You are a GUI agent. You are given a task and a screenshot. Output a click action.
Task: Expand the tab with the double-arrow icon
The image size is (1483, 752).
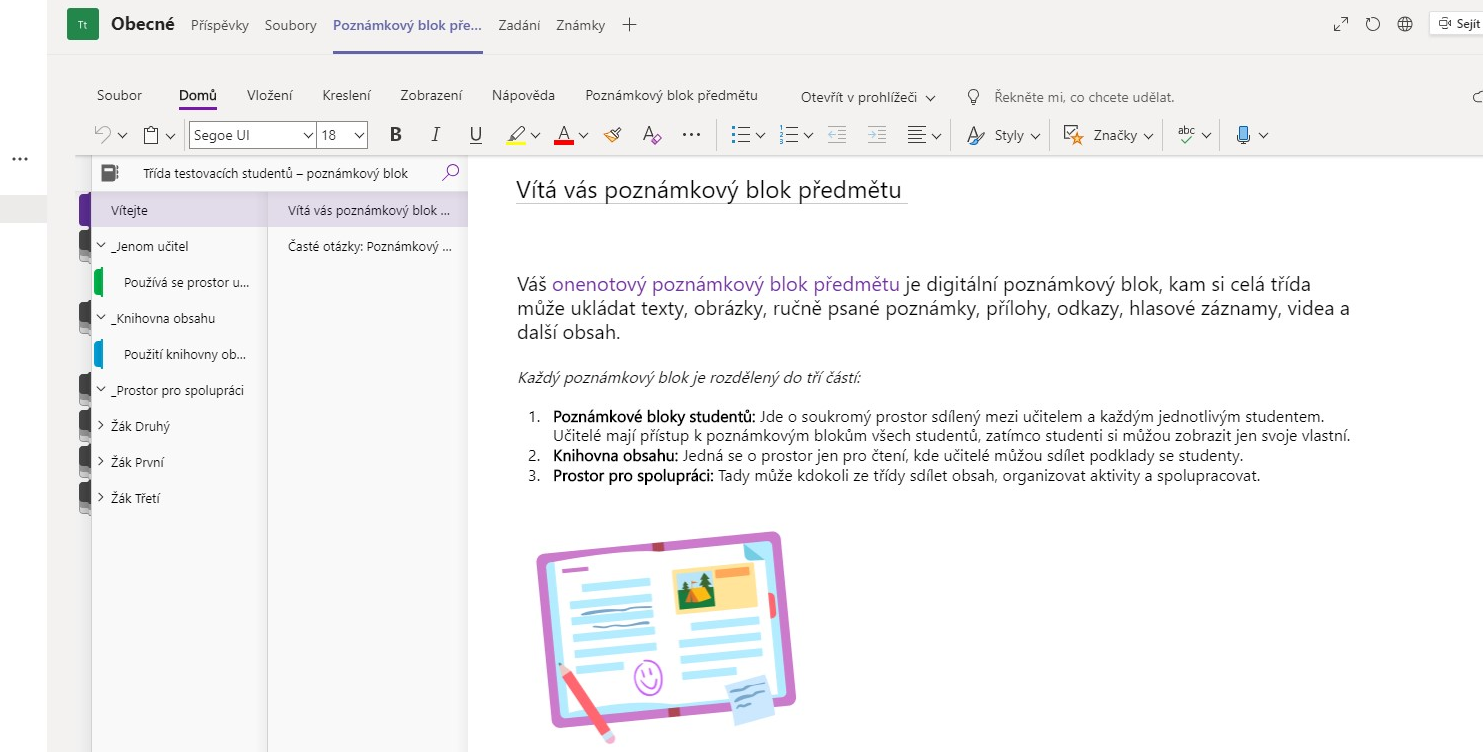pyautogui.click(x=1341, y=25)
